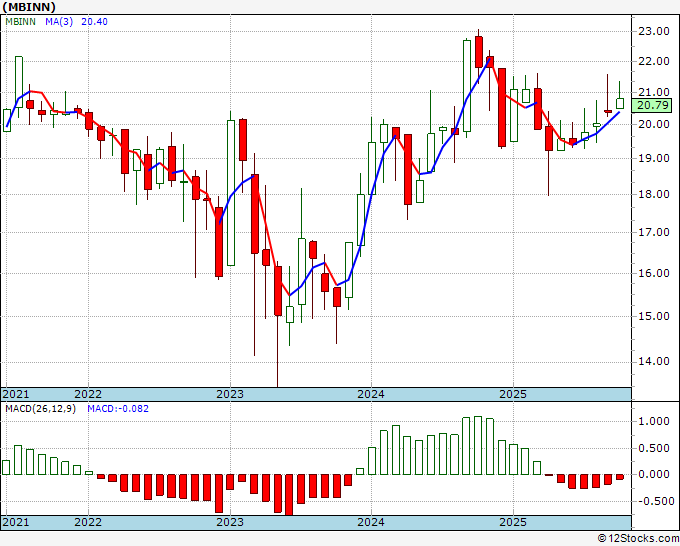
Task: Click the MACD(26,12,9) indicator label
Action: [x=40, y=409]
